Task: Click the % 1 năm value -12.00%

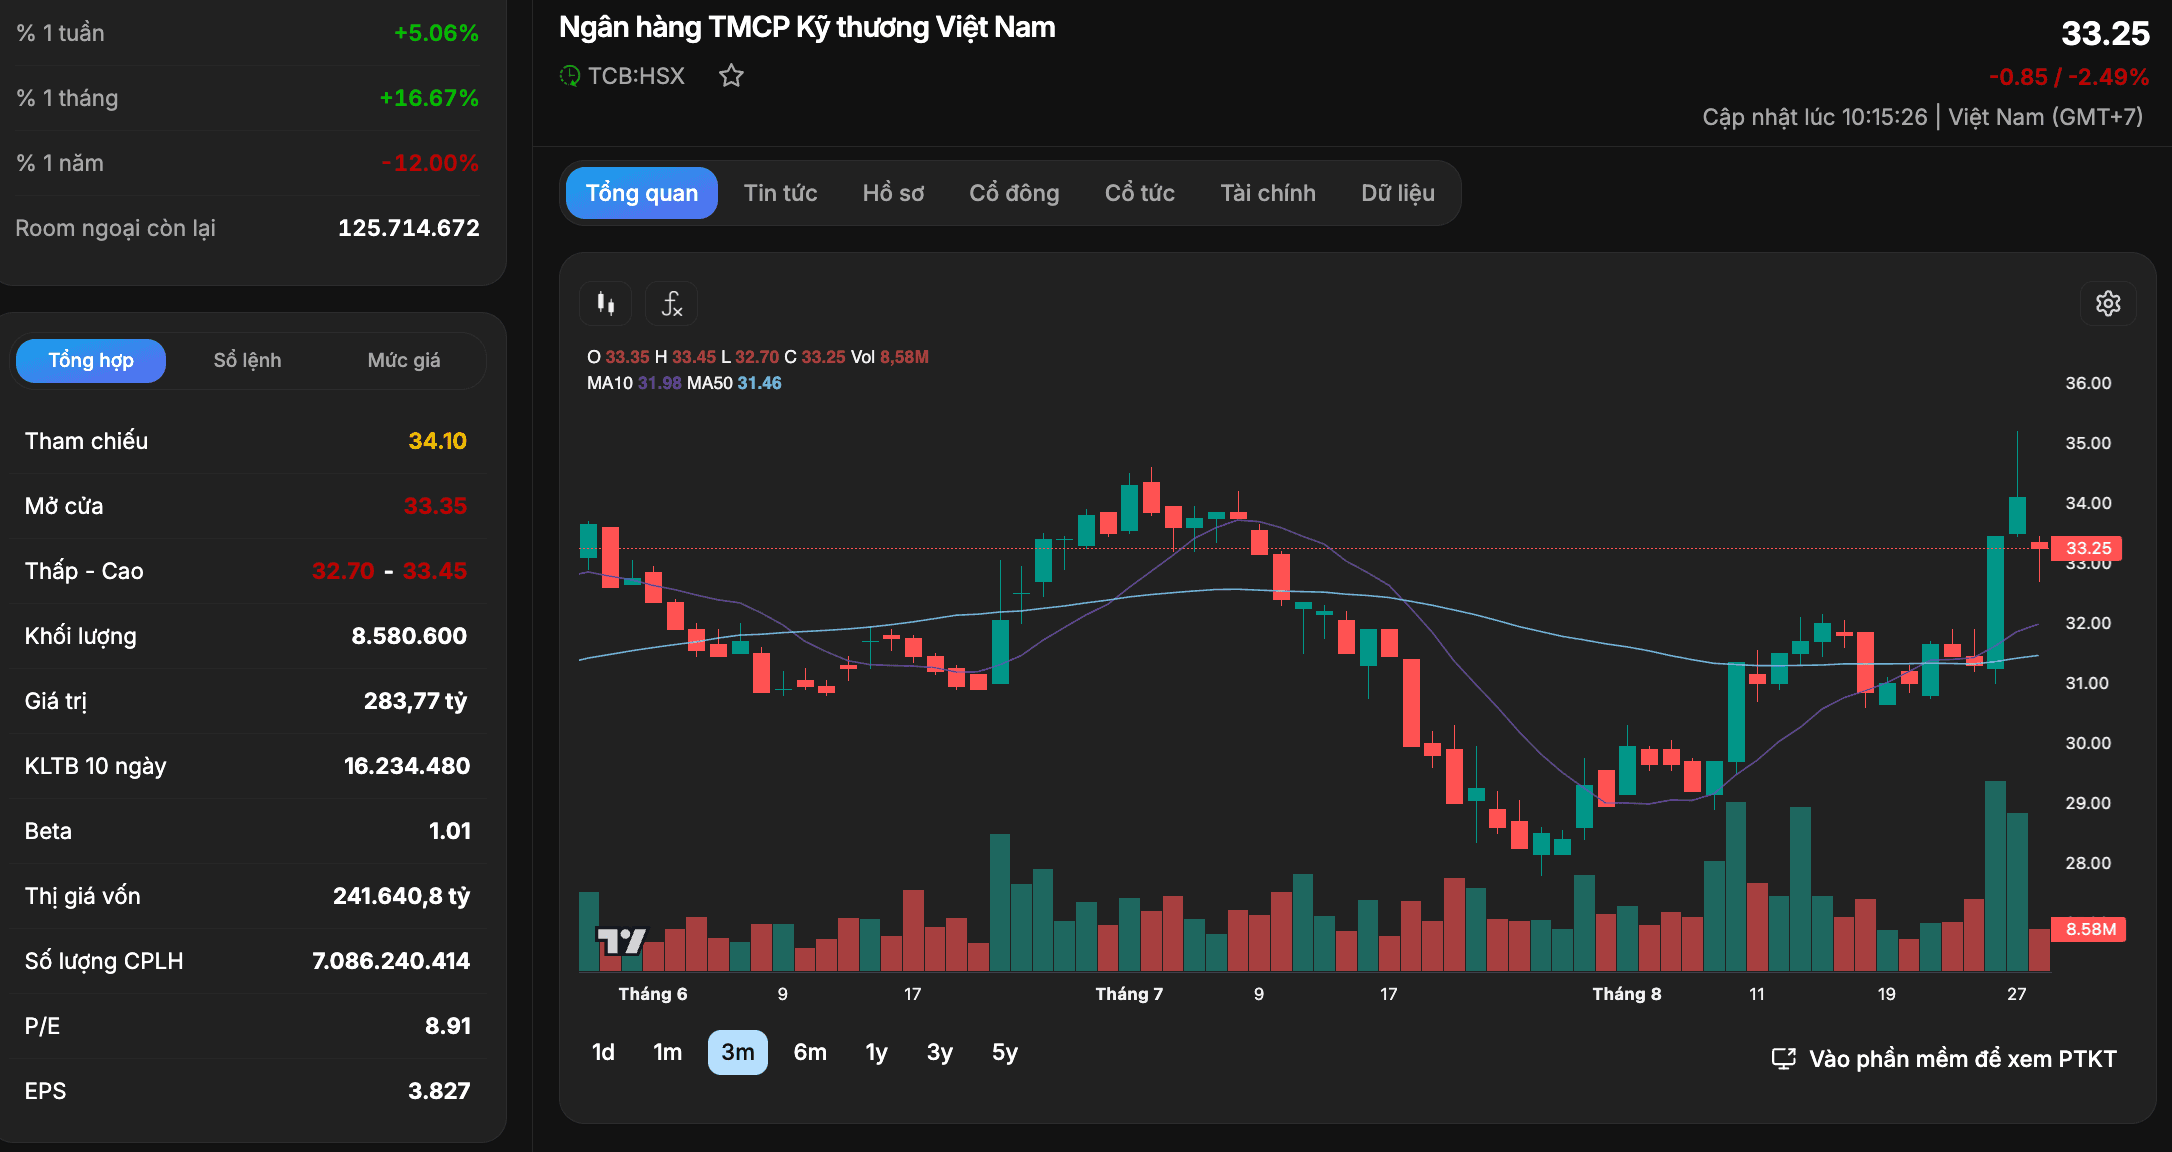Action: click(x=430, y=163)
